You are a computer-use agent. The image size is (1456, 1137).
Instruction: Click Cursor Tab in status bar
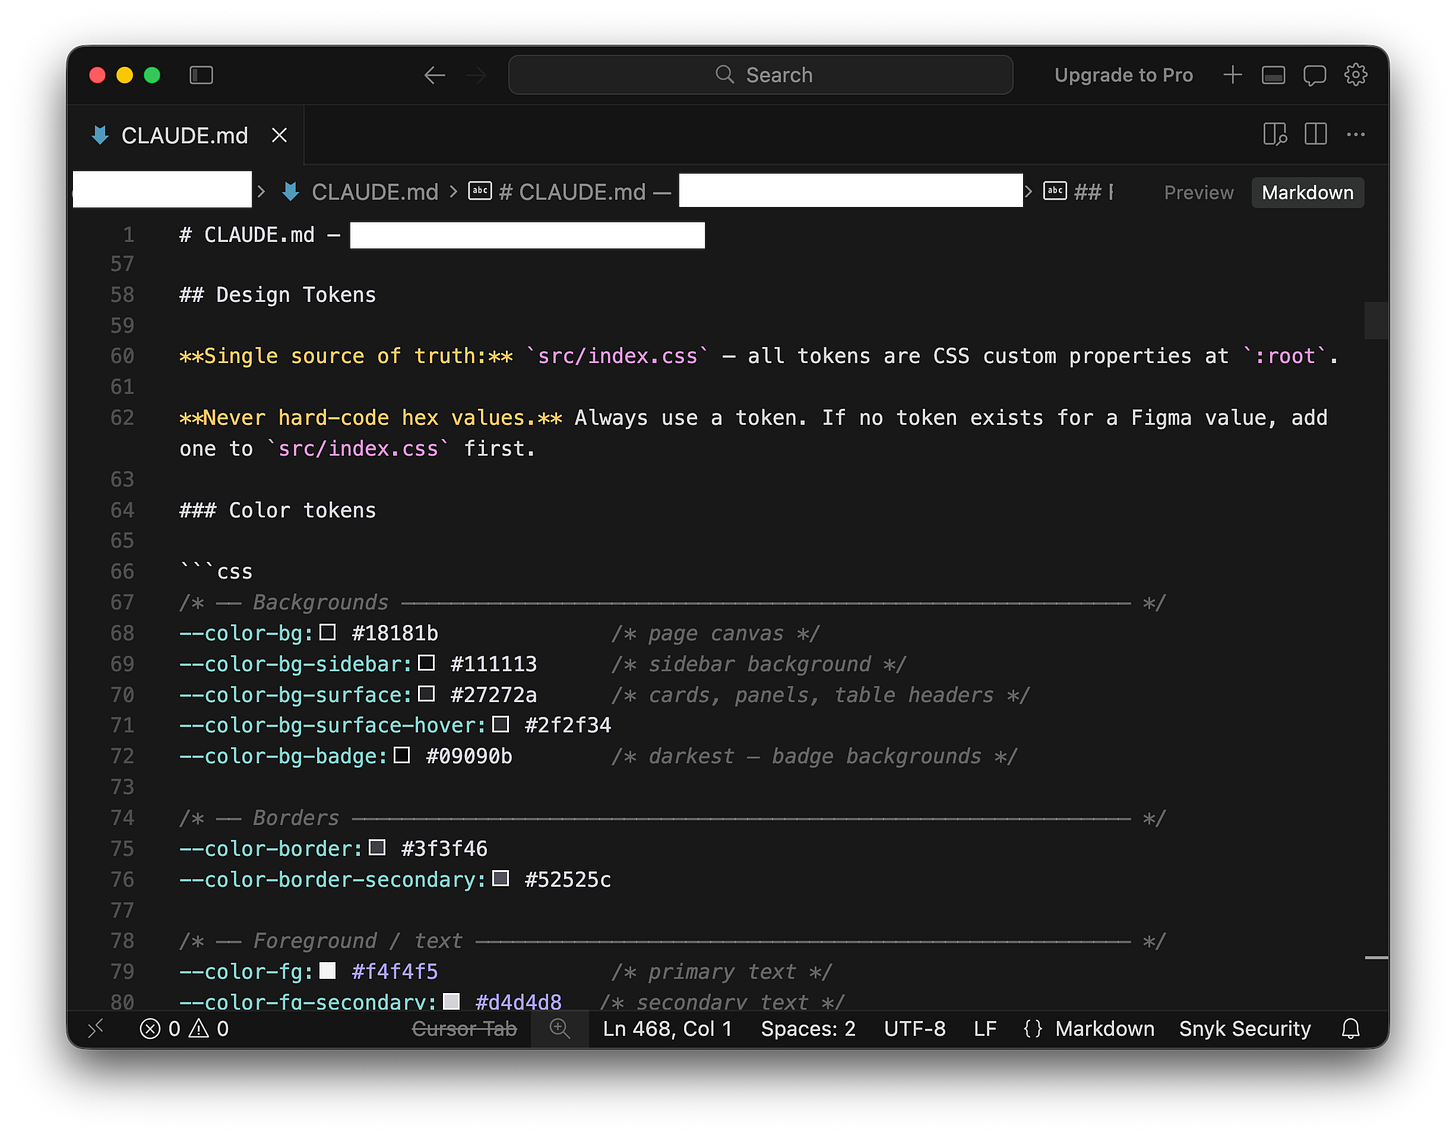(x=464, y=1028)
